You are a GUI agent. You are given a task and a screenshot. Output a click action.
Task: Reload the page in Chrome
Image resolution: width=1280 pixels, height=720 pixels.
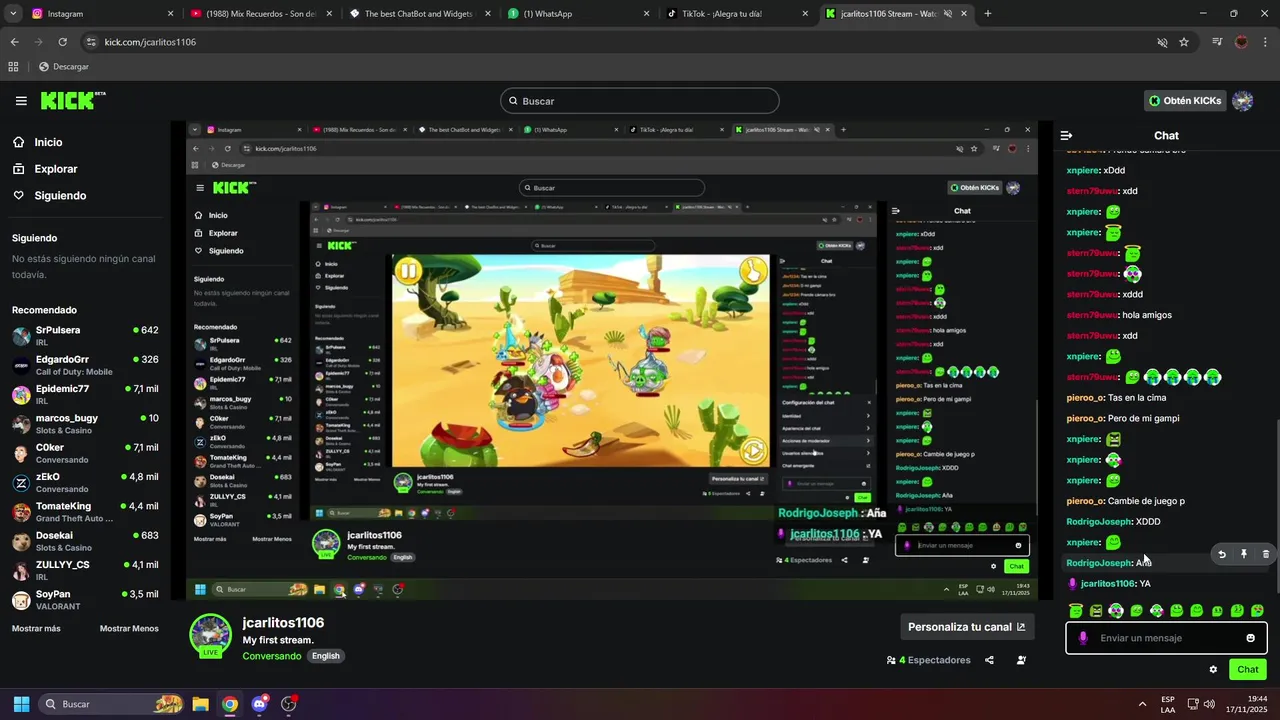(x=62, y=42)
